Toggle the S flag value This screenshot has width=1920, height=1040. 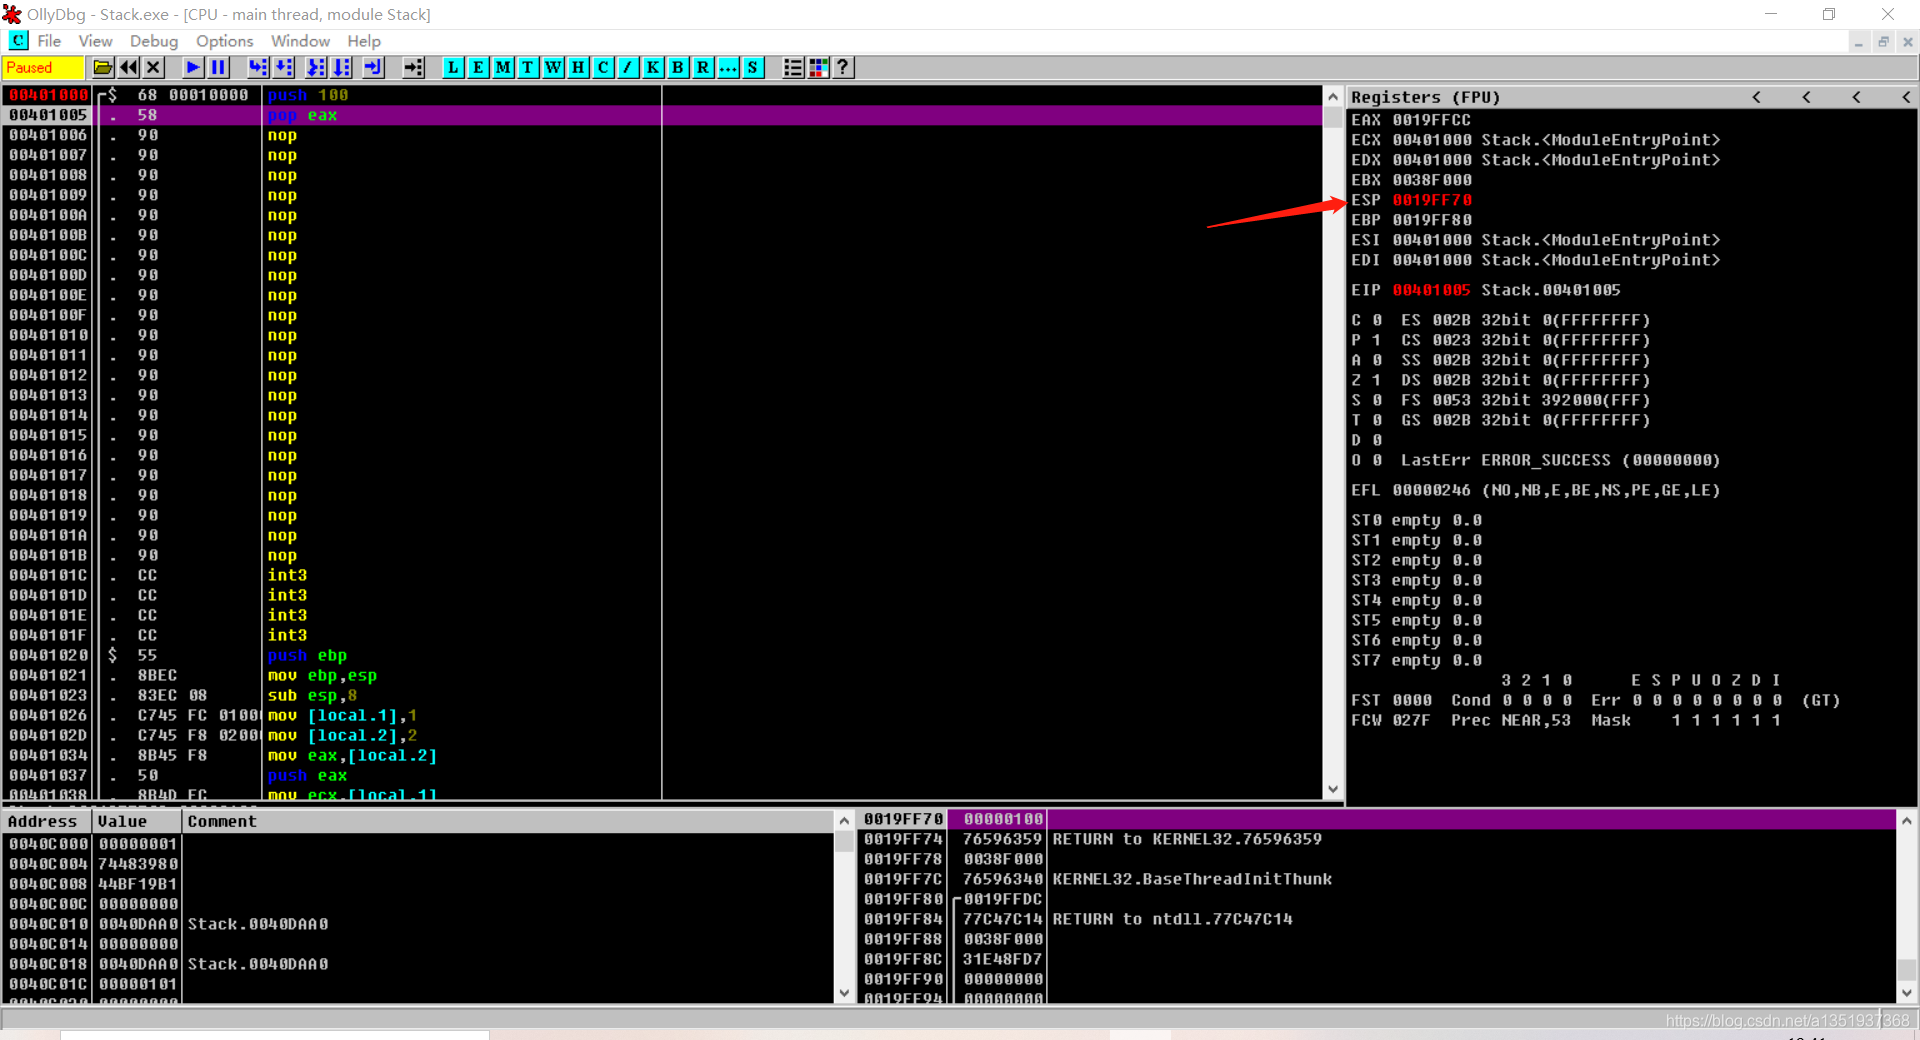pyautogui.click(x=1377, y=400)
